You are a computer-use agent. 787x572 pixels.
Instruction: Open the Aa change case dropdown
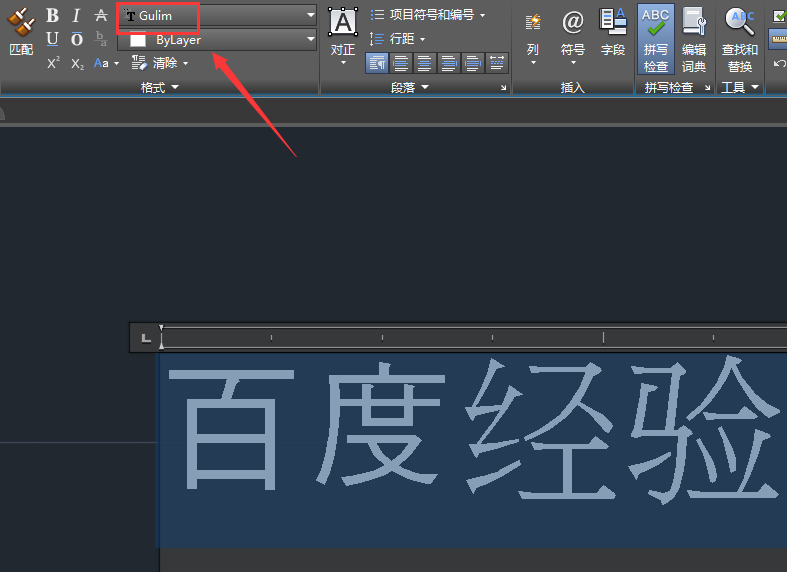coord(106,63)
